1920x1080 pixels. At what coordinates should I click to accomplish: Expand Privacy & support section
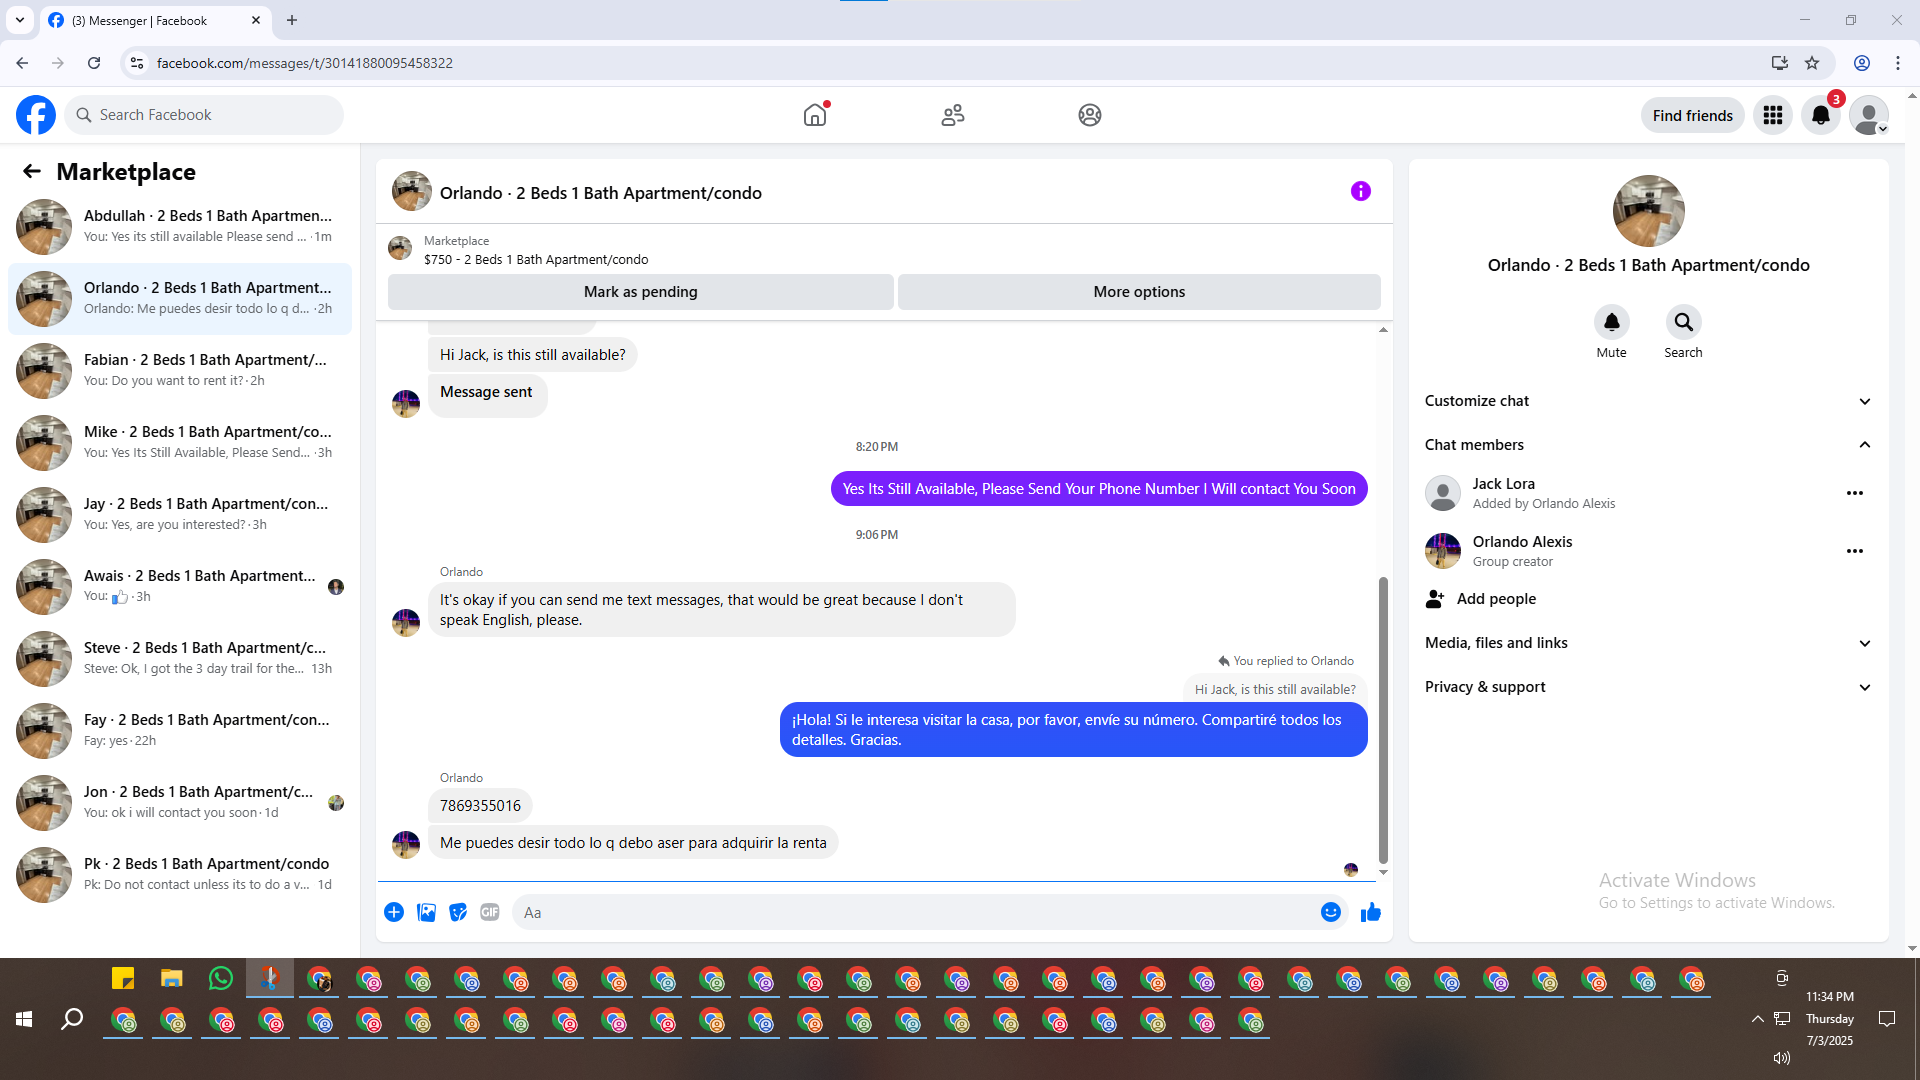click(x=1647, y=687)
